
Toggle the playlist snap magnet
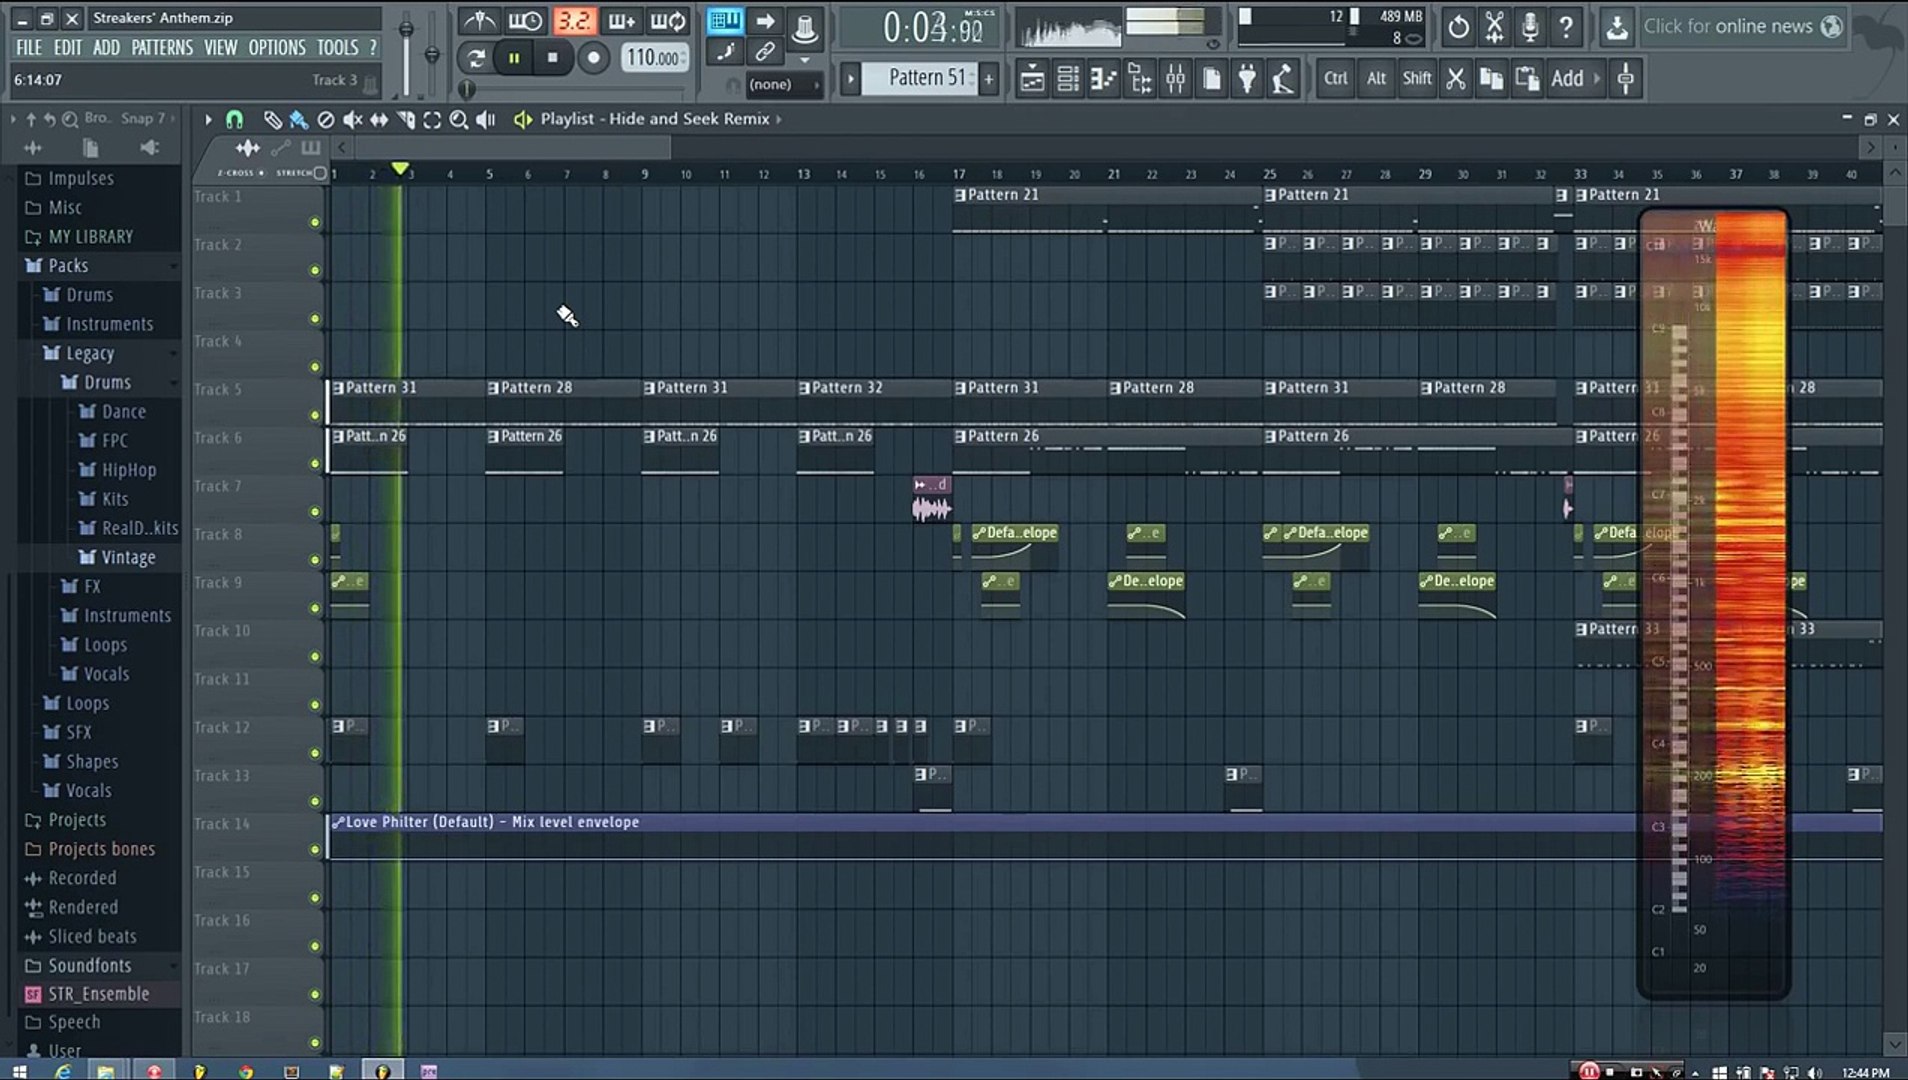point(234,120)
